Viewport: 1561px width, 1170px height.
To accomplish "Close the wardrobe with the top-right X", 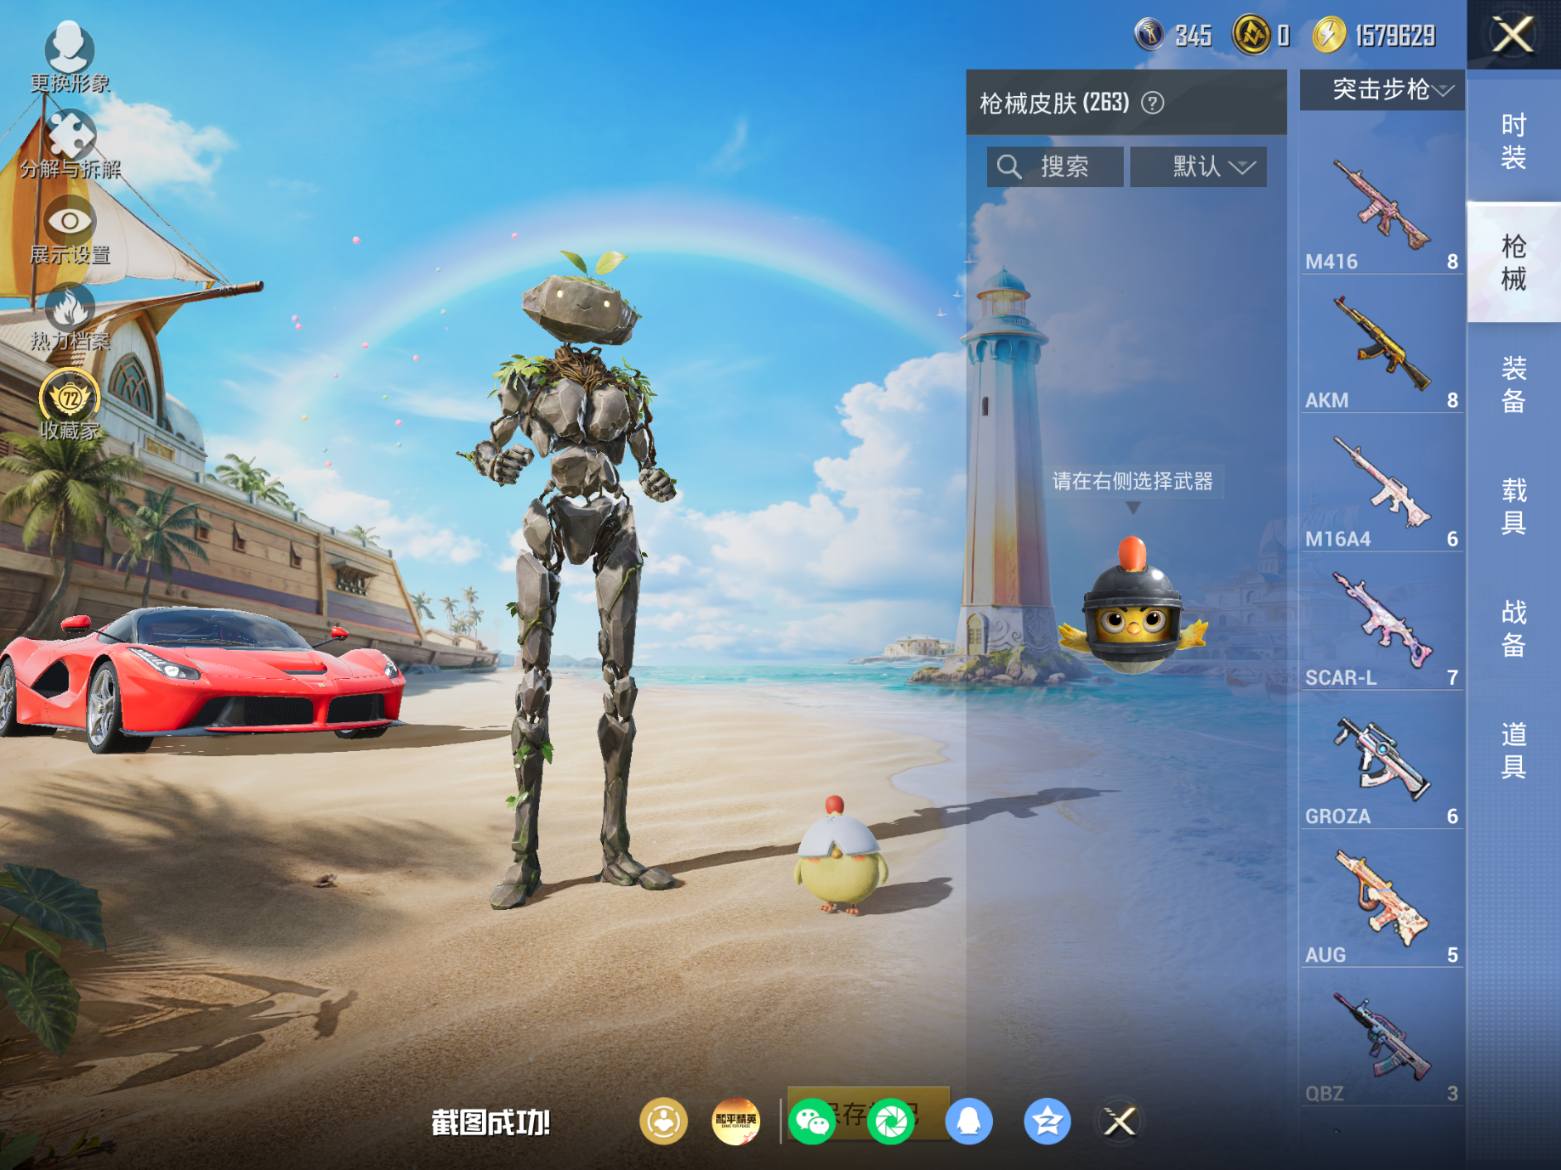I will 1513,35.
